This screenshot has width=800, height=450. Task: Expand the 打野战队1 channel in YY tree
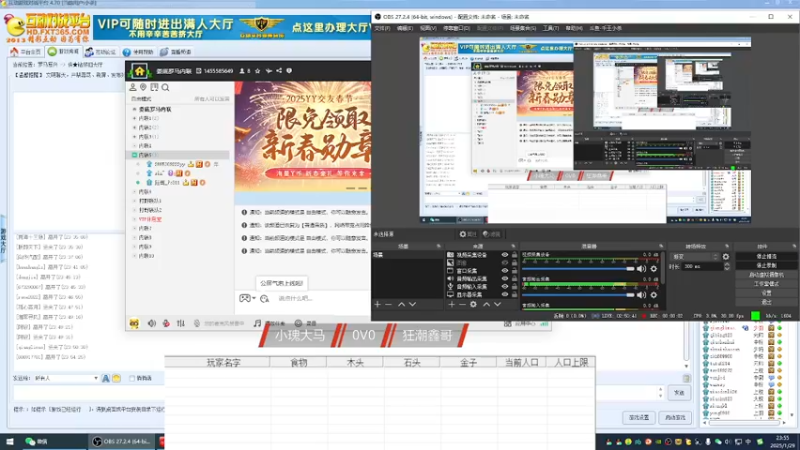pyautogui.click(x=135, y=201)
